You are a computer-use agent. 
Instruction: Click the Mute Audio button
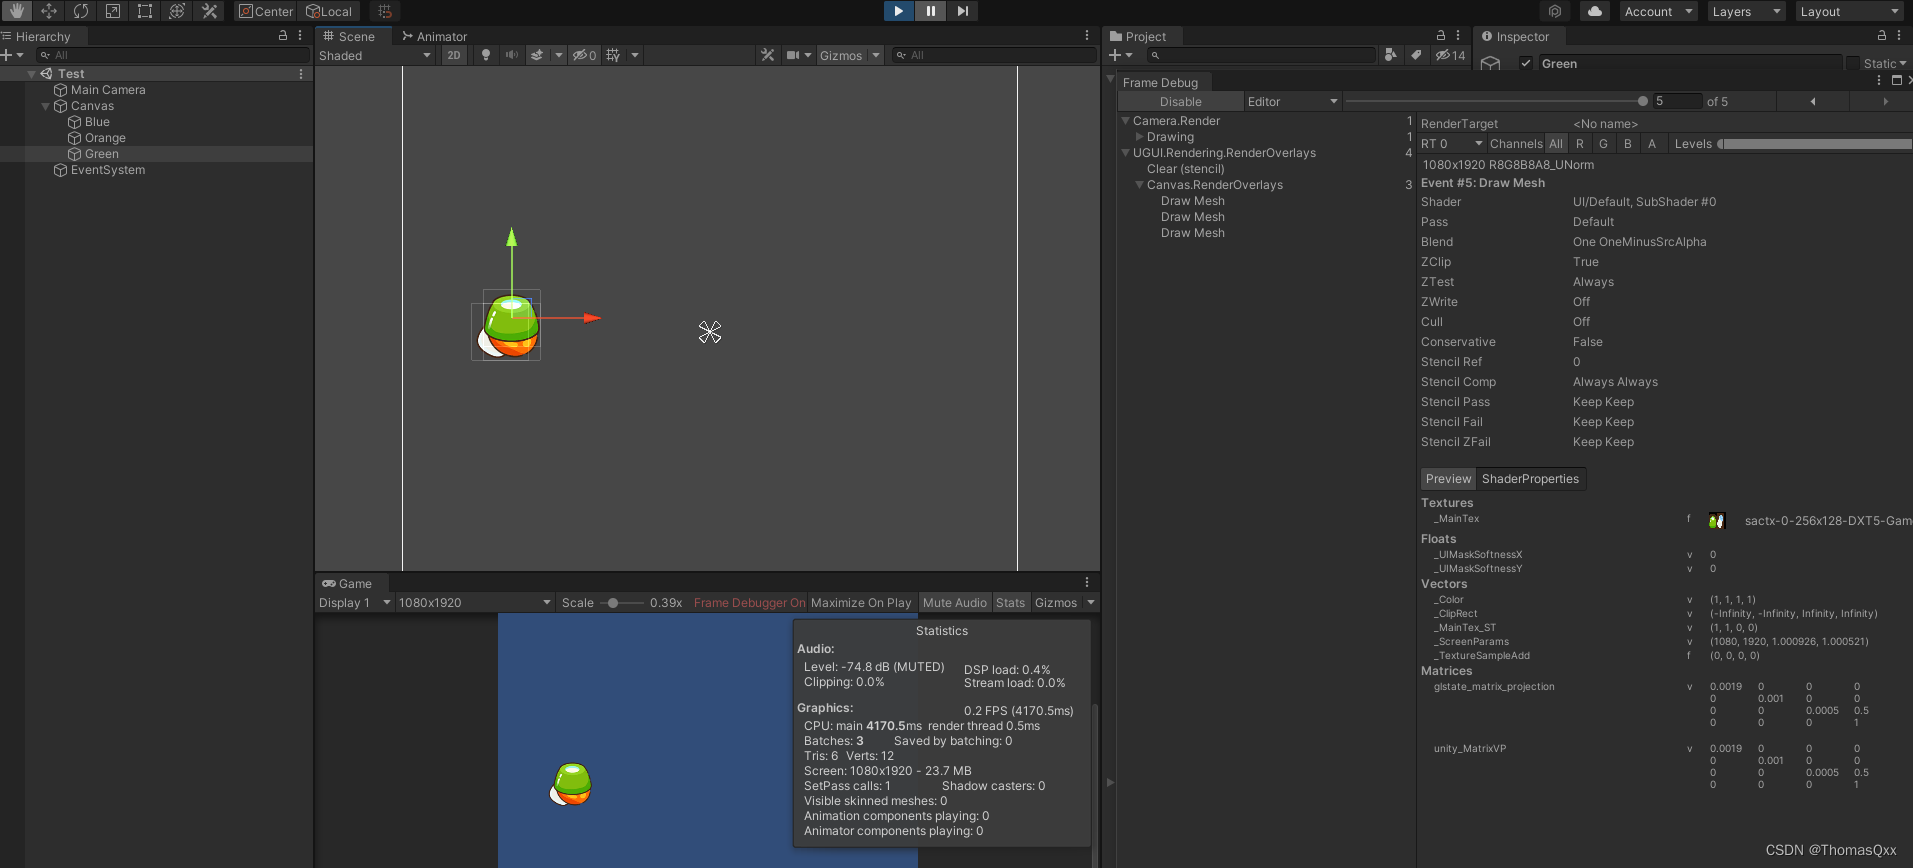[x=954, y=603]
